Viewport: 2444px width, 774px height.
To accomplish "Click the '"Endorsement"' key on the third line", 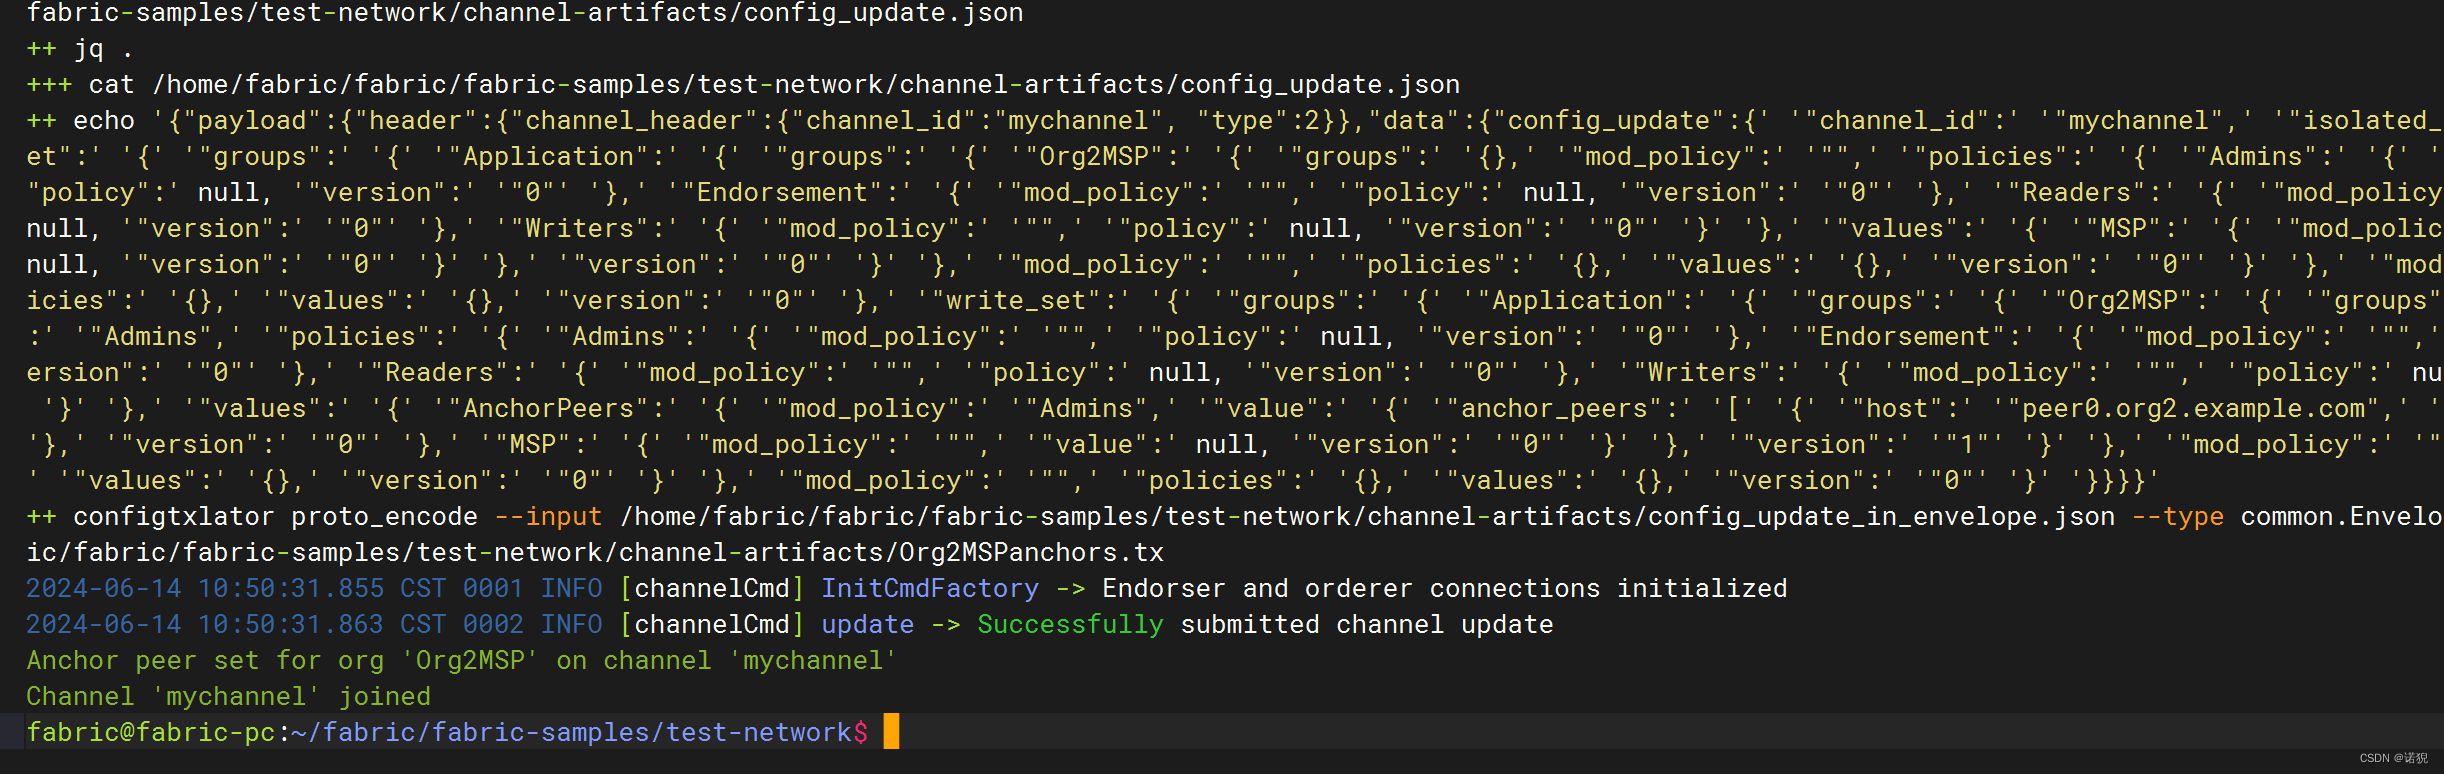I will [789, 192].
